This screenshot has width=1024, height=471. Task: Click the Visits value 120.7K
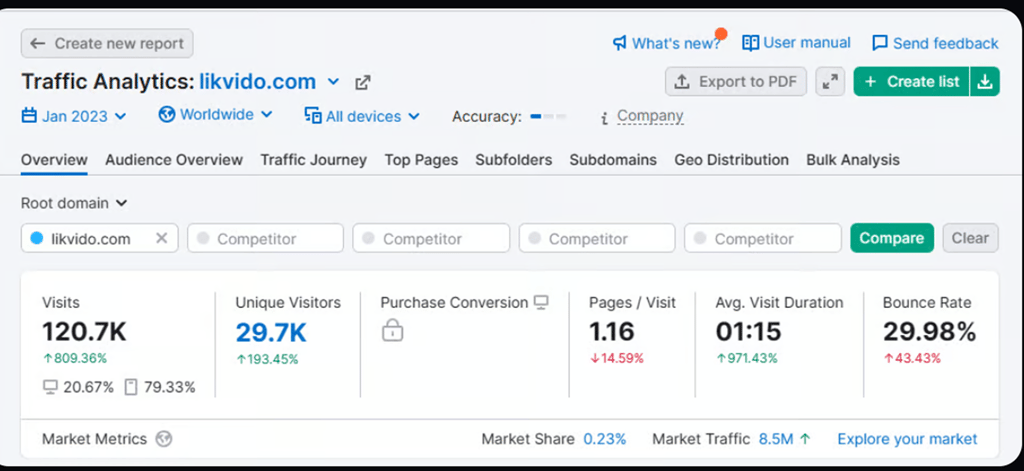[x=85, y=333]
